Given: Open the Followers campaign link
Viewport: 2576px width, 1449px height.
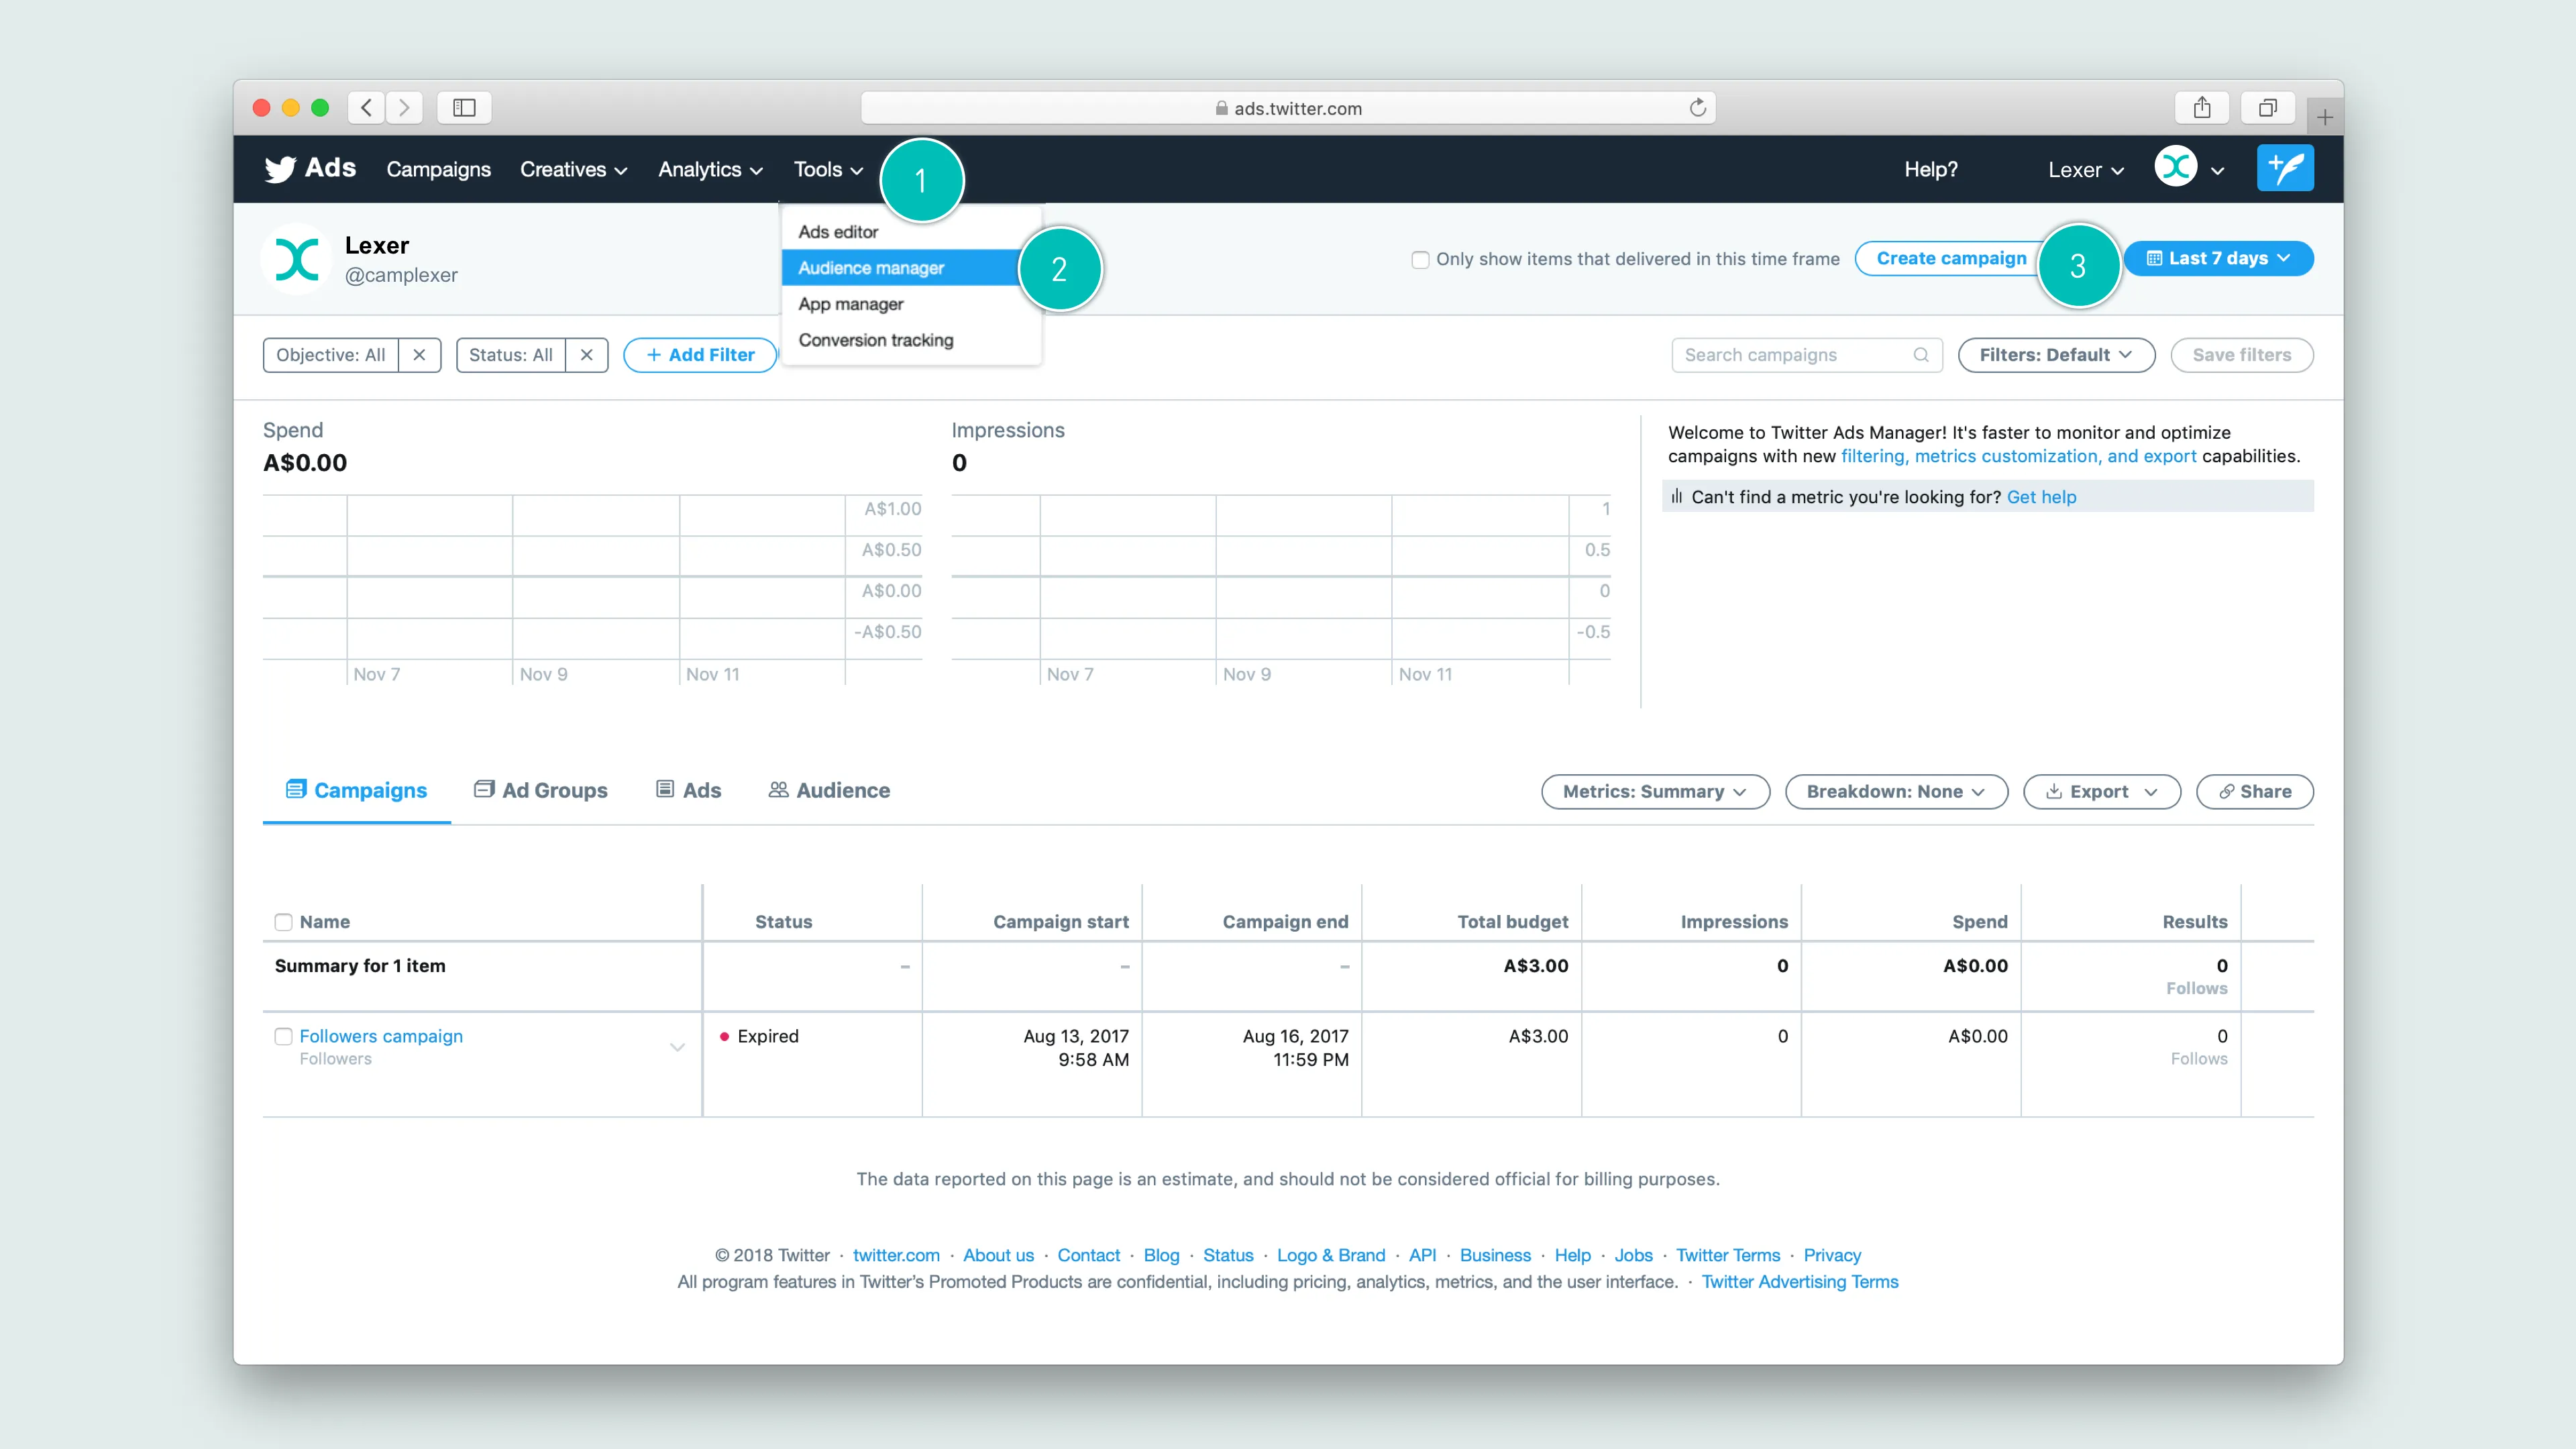Looking at the screenshot, I should (x=381, y=1036).
